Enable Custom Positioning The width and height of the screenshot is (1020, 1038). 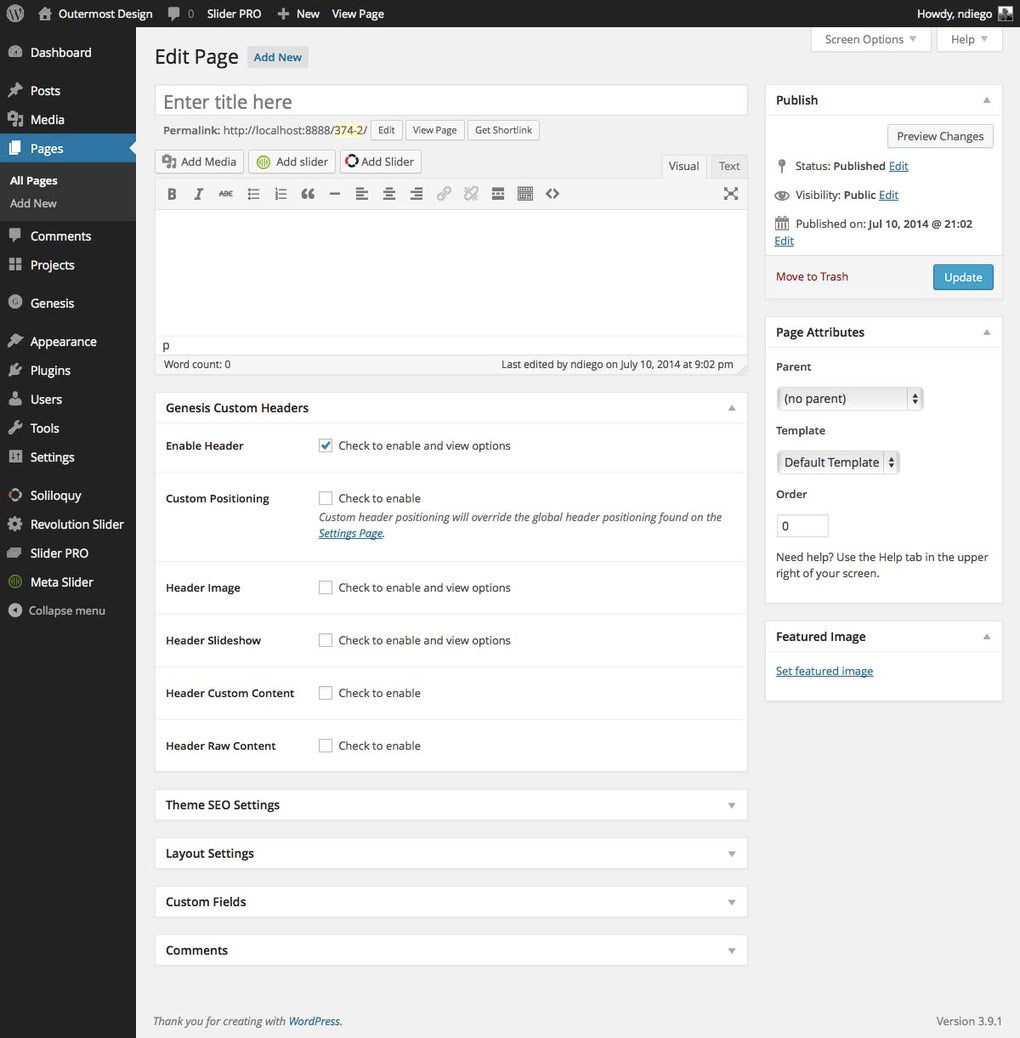tap(325, 497)
